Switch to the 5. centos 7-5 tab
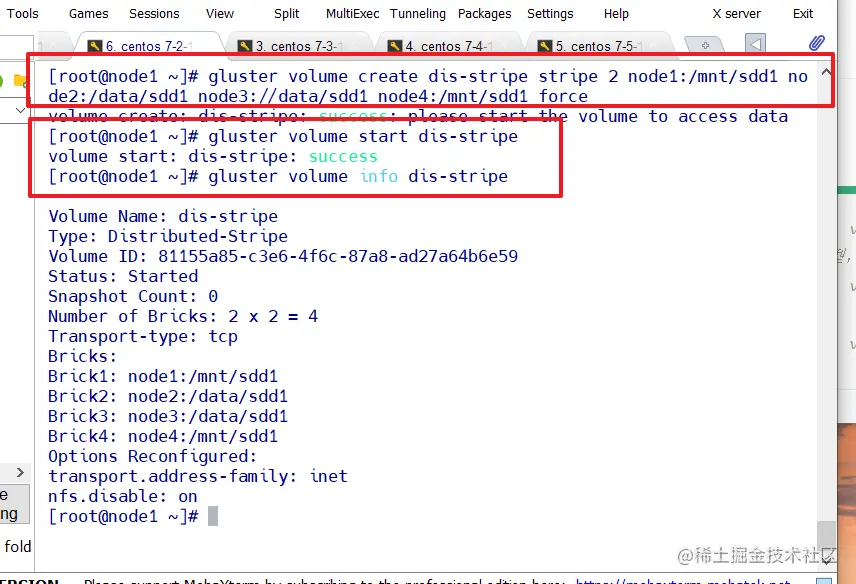856x584 pixels. click(x=598, y=46)
